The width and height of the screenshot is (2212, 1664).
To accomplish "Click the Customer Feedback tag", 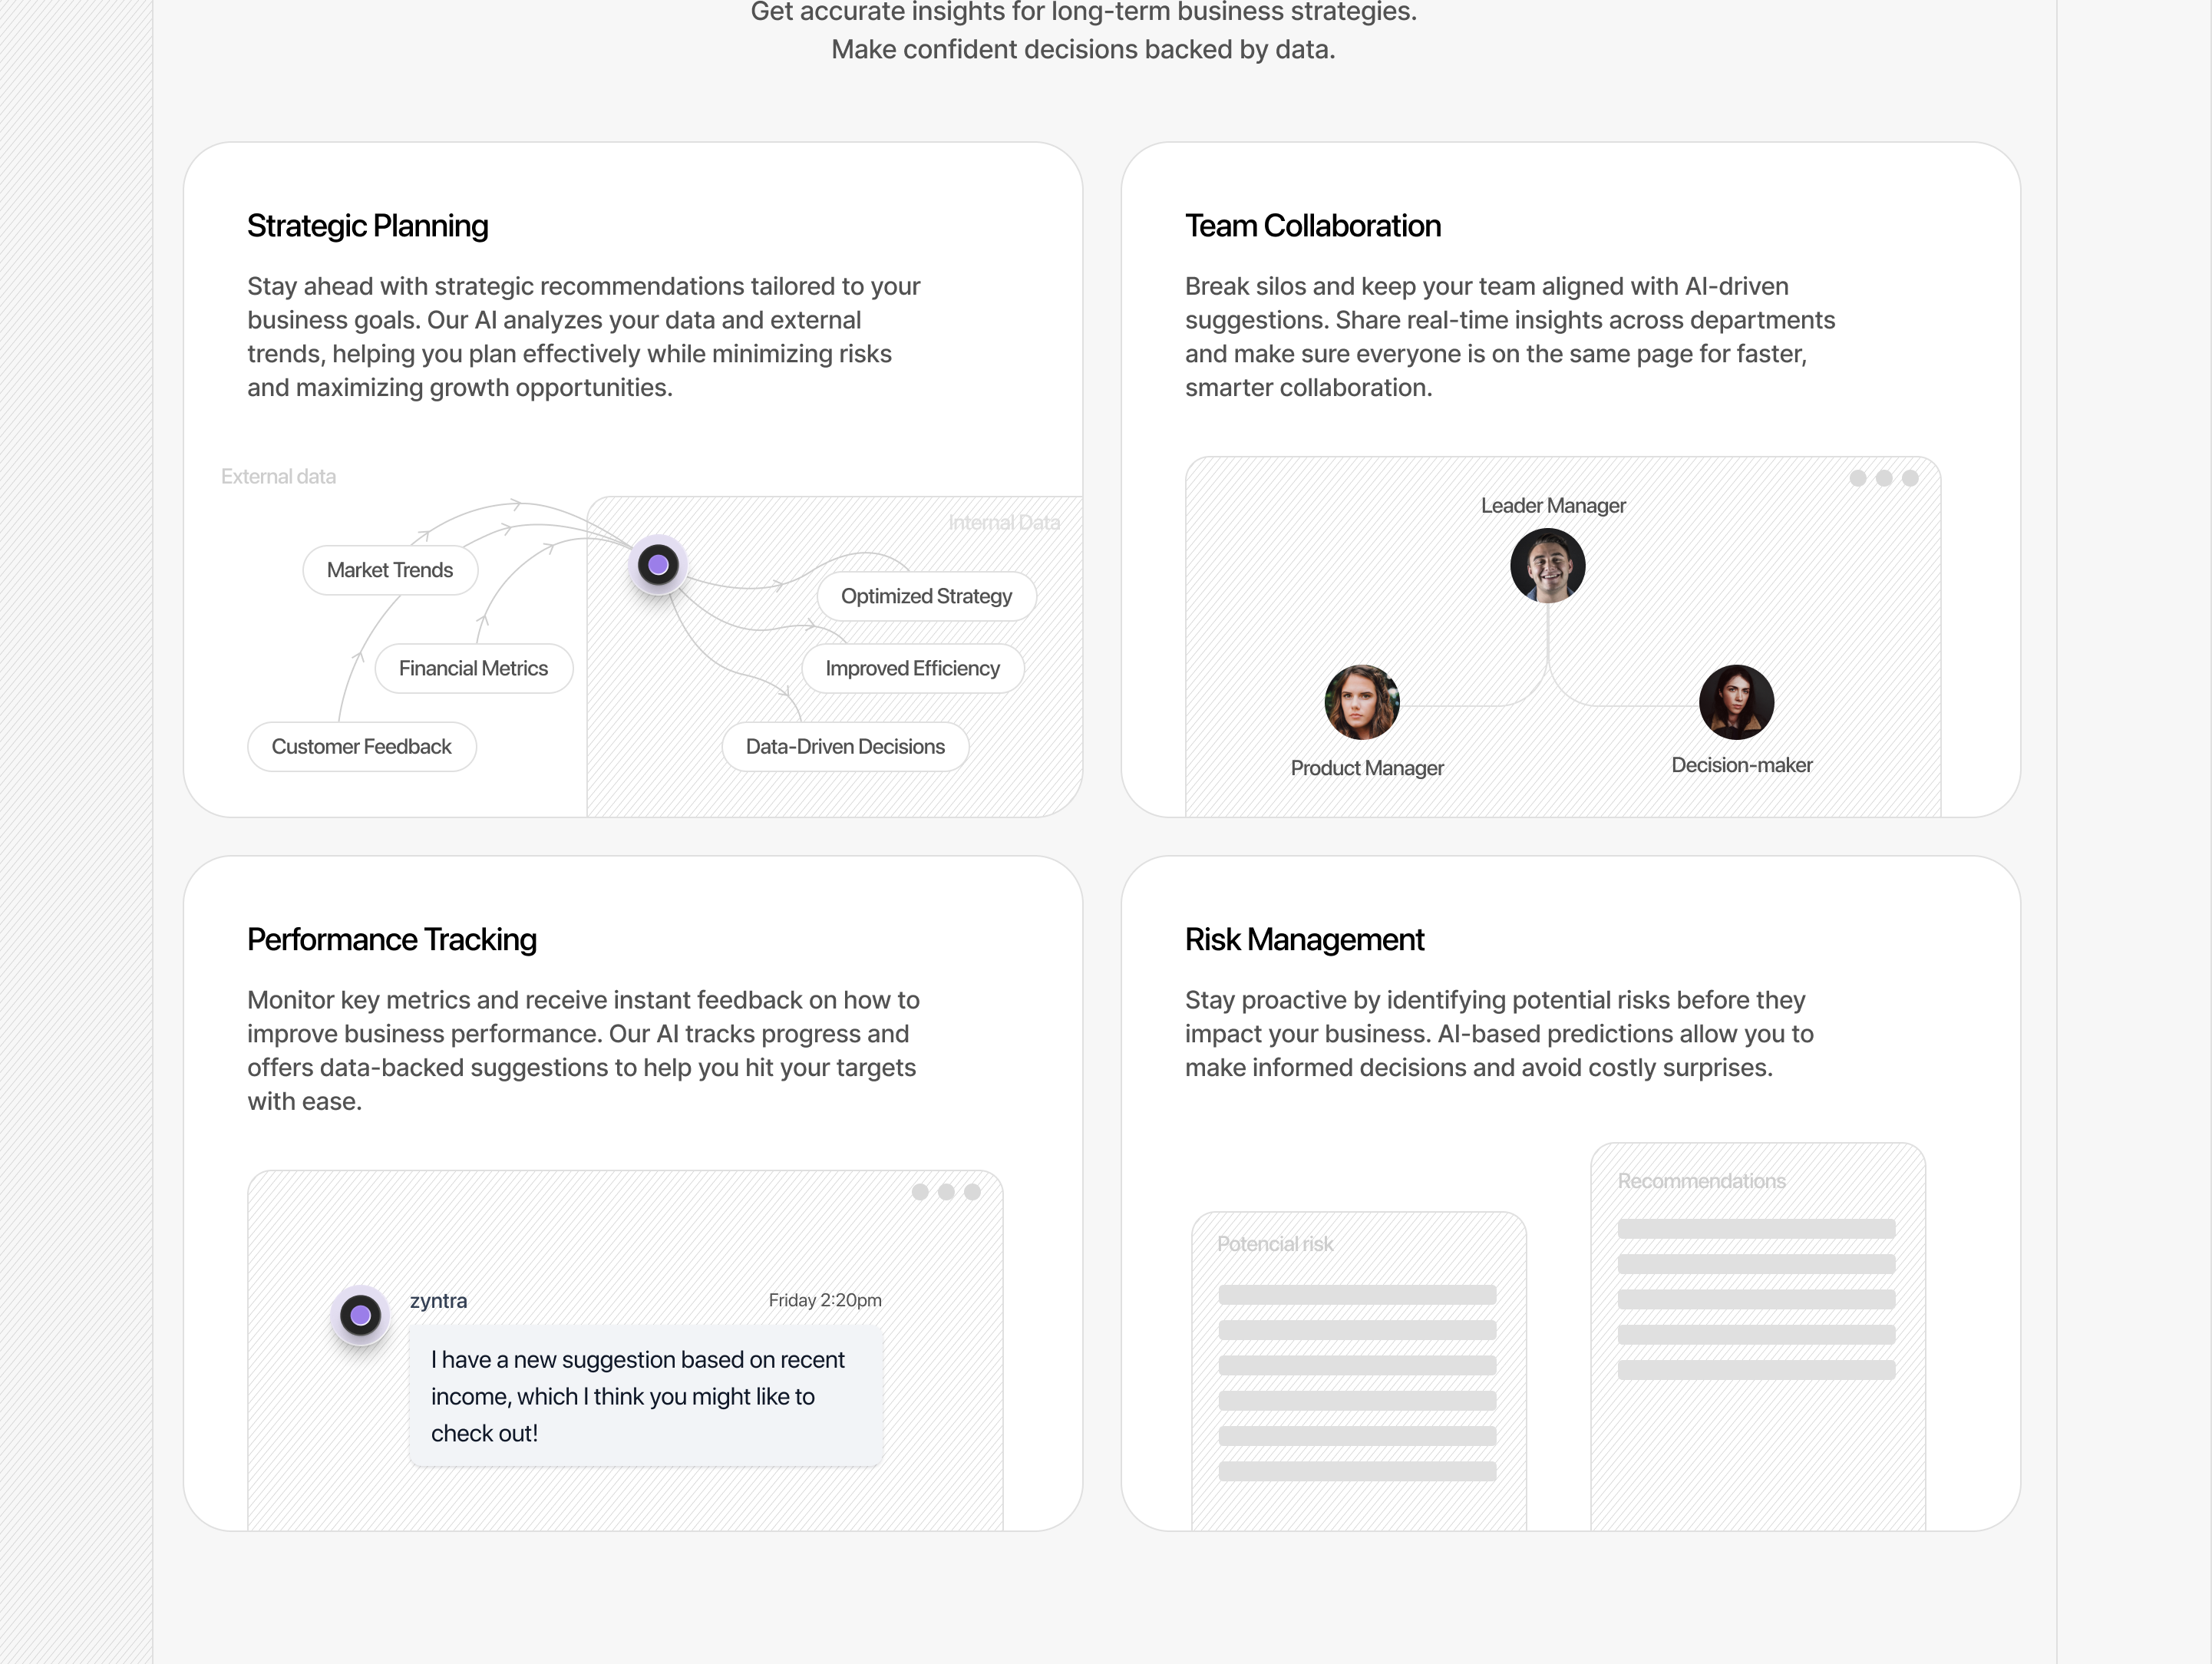I will [x=361, y=747].
